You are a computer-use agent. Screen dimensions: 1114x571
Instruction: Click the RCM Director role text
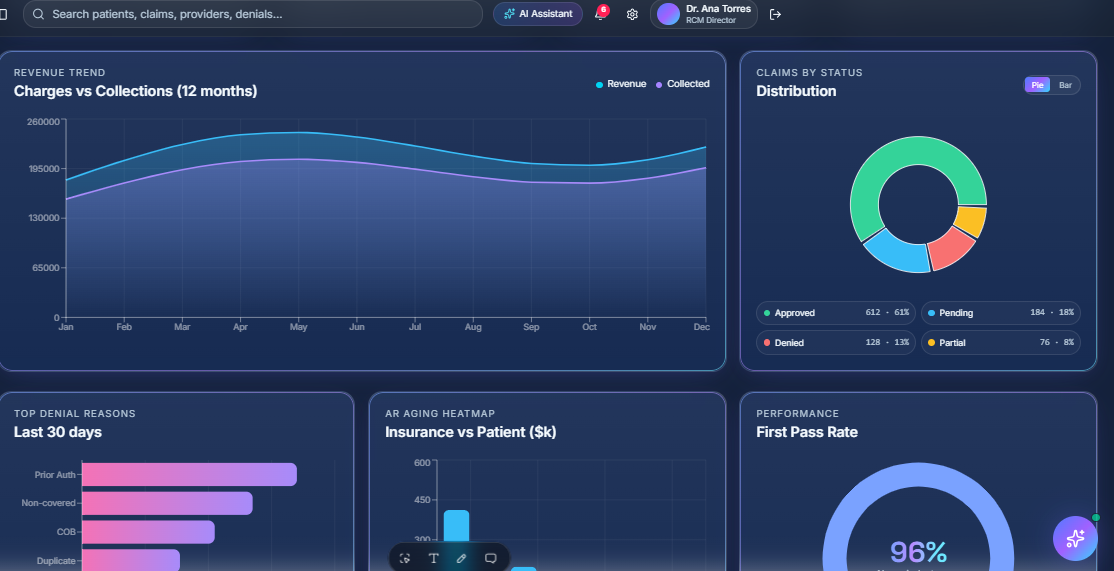point(710,21)
